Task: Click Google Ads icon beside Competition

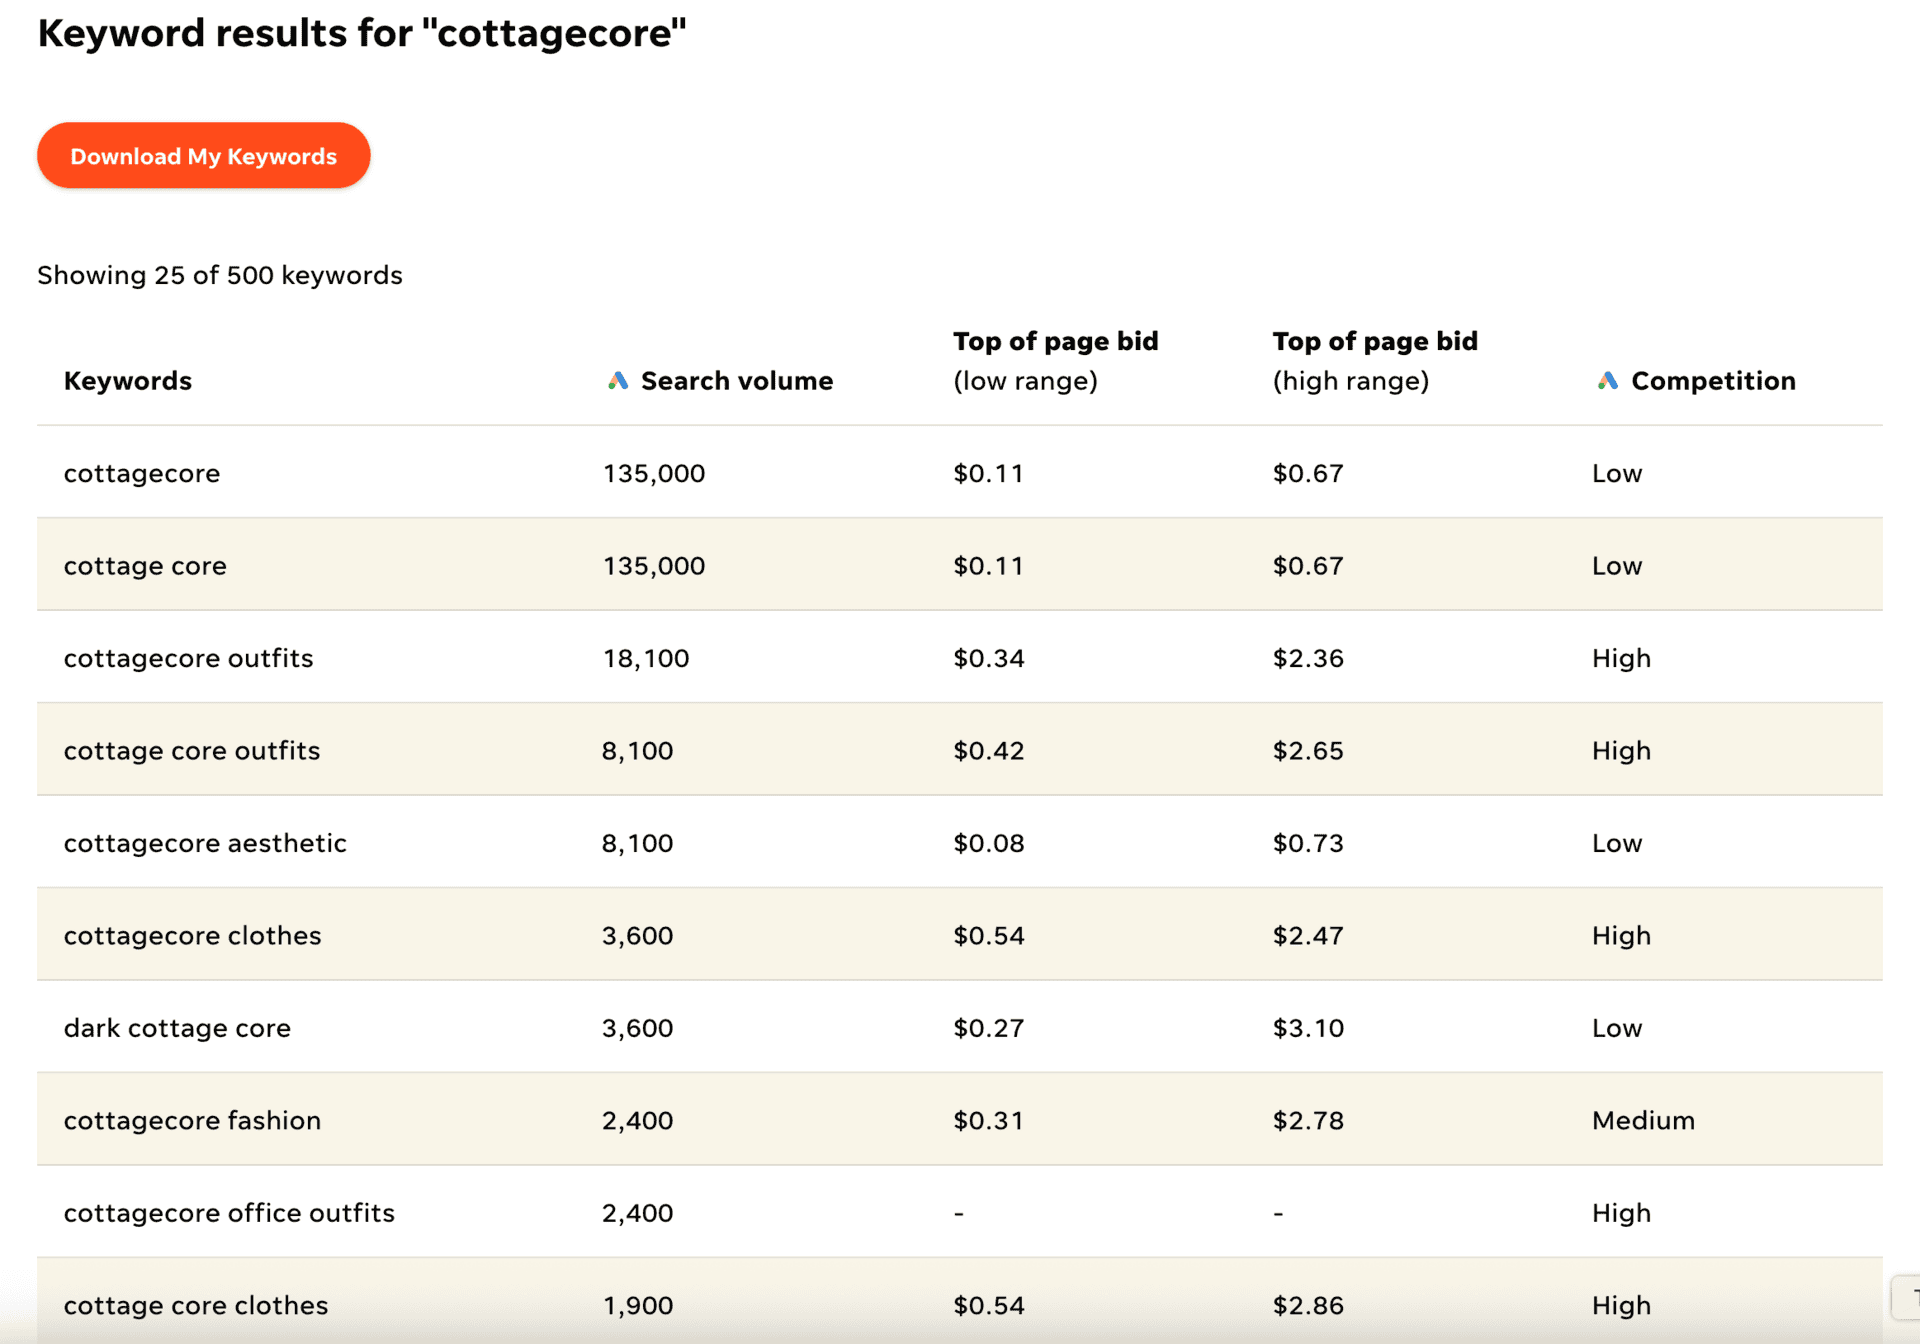Action: 1607,381
